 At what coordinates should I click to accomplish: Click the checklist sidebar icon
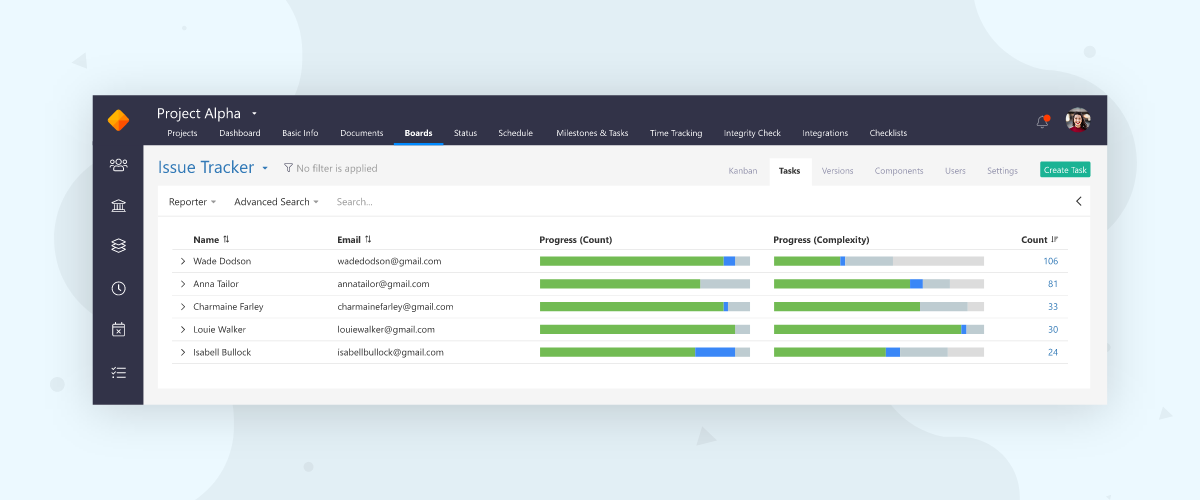click(118, 373)
